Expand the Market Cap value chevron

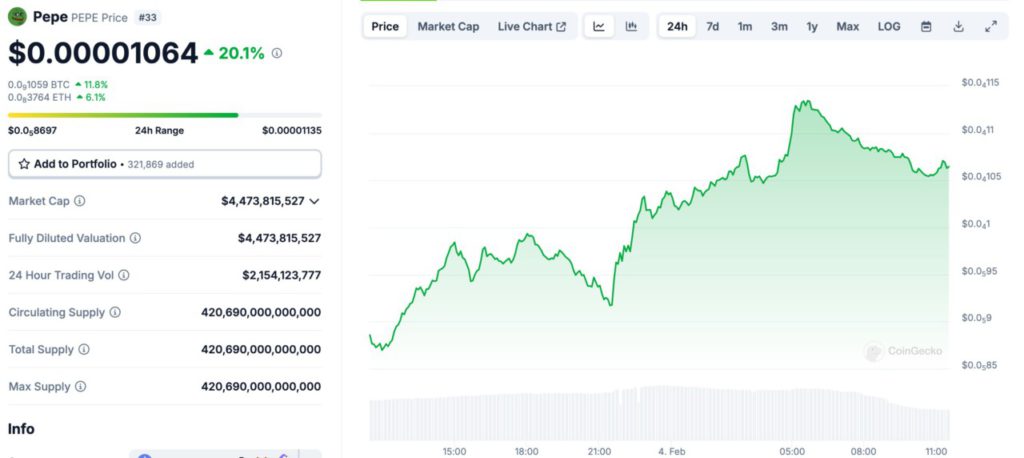click(314, 201)
